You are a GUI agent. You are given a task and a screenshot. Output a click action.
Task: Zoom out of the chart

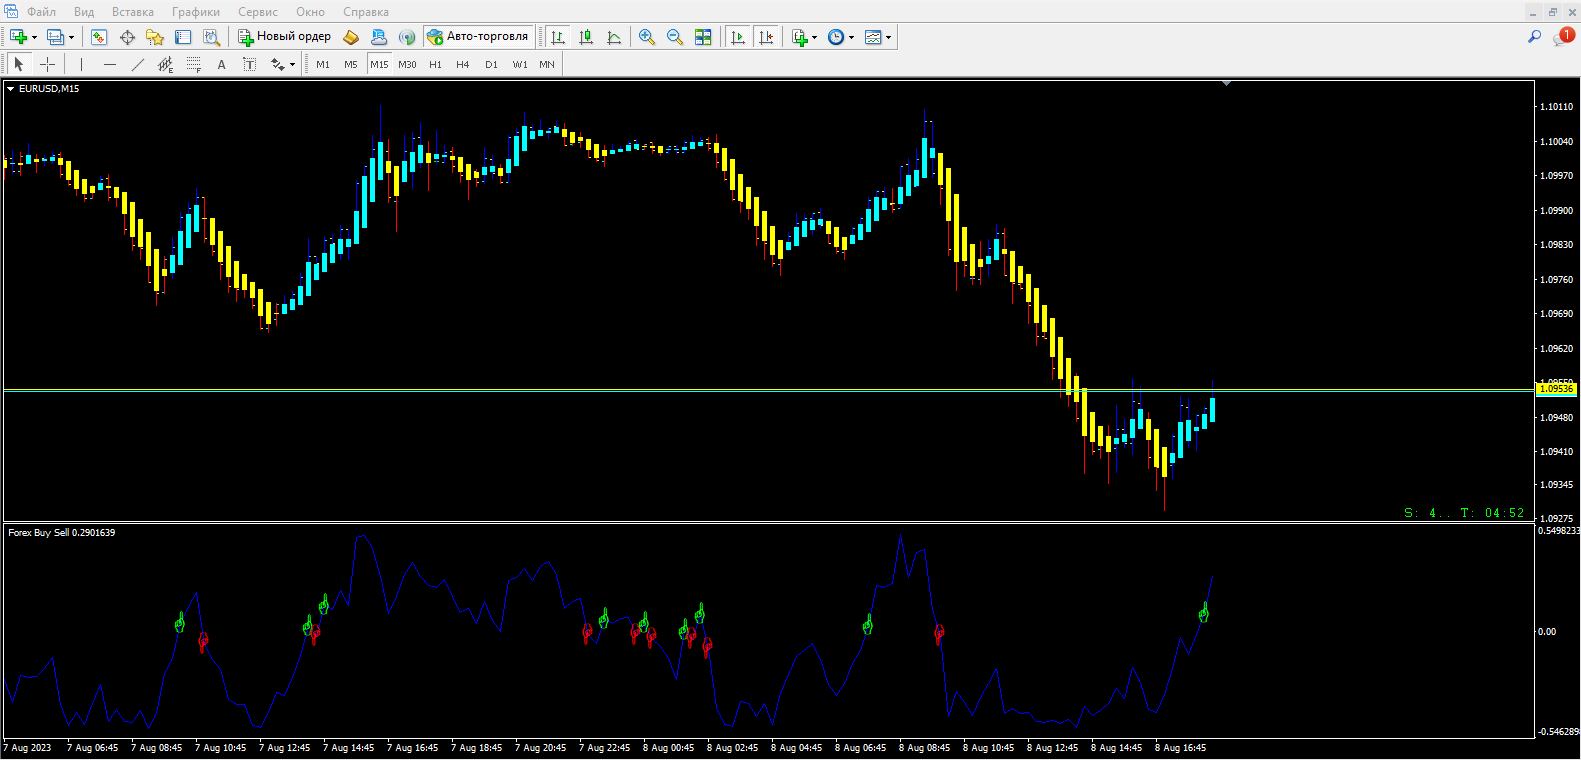pyautogui.click(x=675, y=37)
